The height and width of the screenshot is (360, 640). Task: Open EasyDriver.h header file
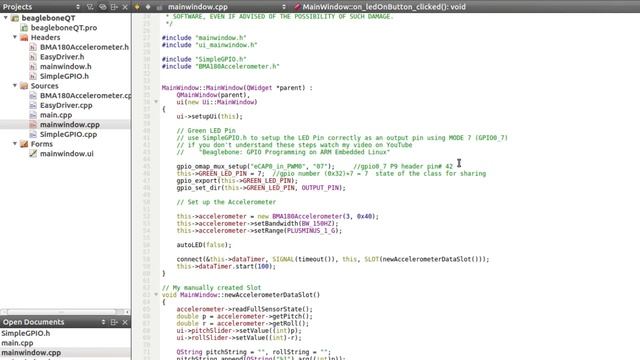[x=62, y=57]
